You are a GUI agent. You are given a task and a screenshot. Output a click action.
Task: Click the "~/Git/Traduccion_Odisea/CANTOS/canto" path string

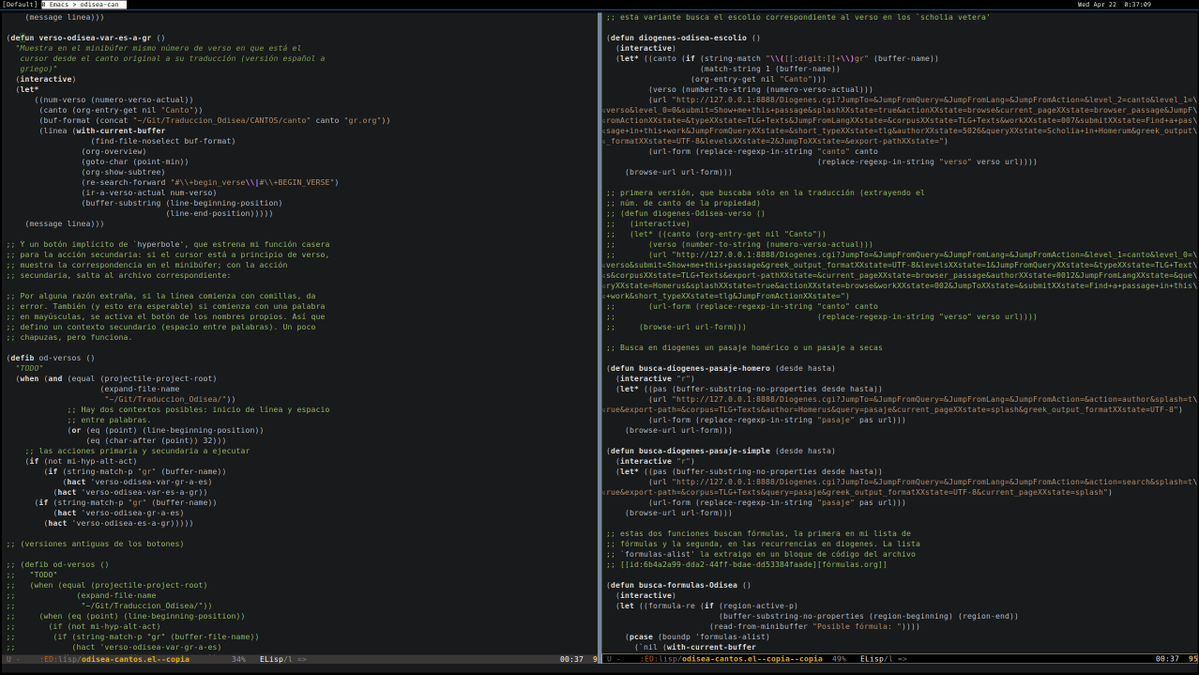tap(222, 121)
